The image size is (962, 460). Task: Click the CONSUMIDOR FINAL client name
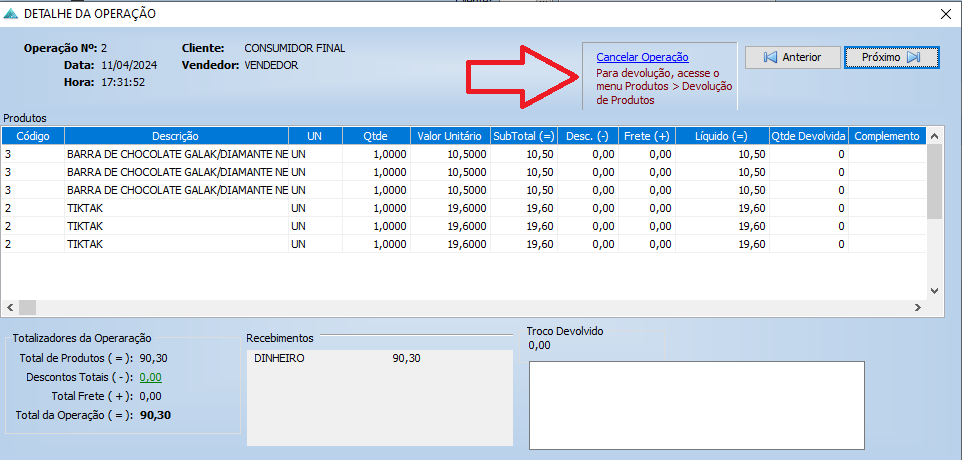[x=294, y=48]
